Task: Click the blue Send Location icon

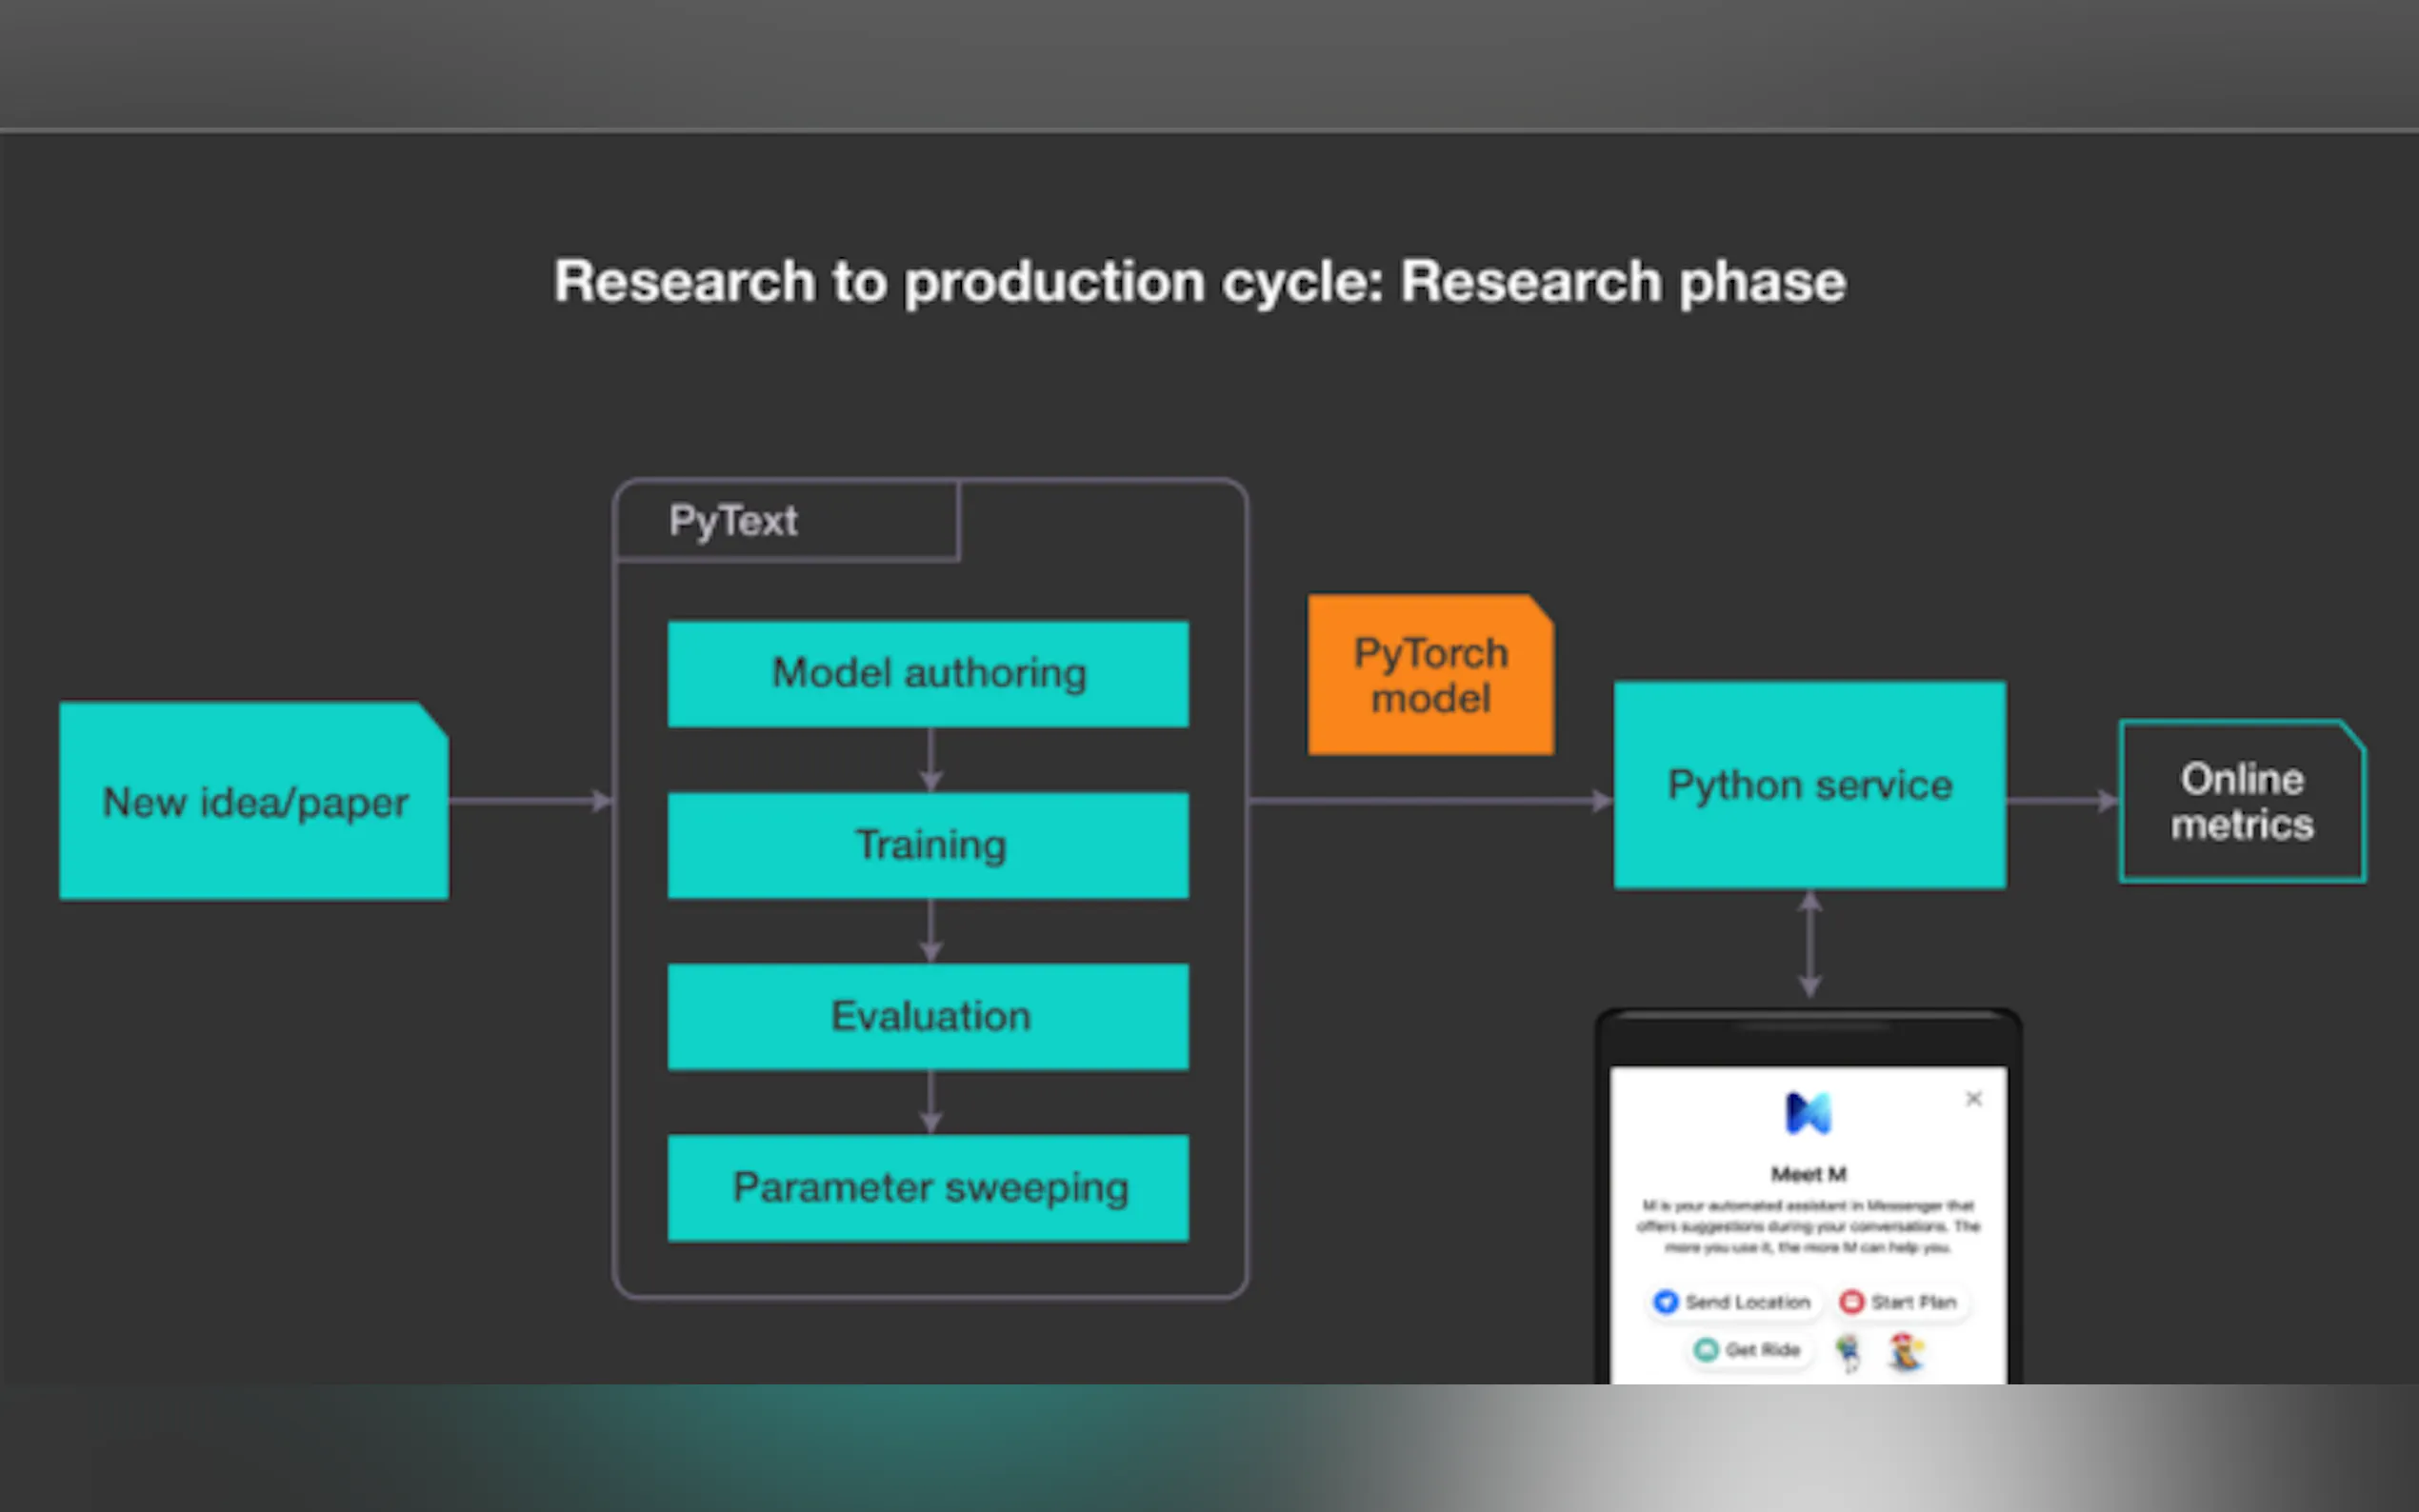Action: click(x=1665, y=1302)
